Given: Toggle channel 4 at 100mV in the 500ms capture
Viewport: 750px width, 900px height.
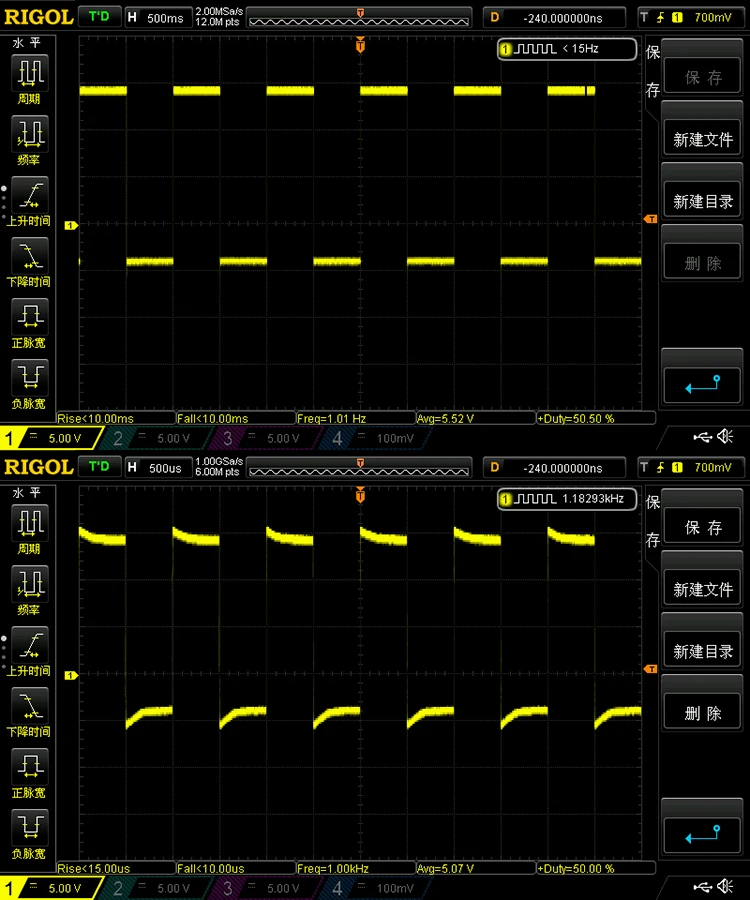Looking at the screenshot, I should pyautogui.click(x=374, y=439).
